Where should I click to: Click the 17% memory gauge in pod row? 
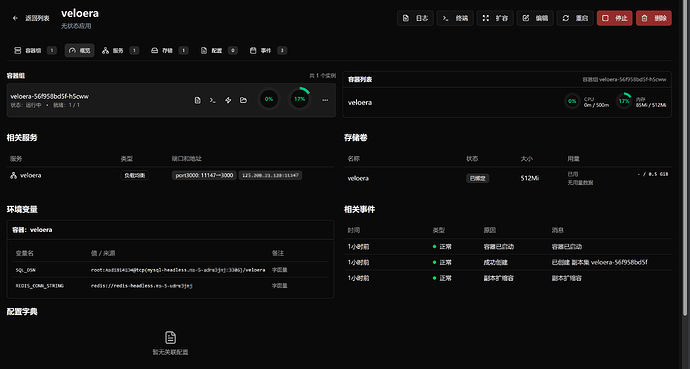point(300,99)
